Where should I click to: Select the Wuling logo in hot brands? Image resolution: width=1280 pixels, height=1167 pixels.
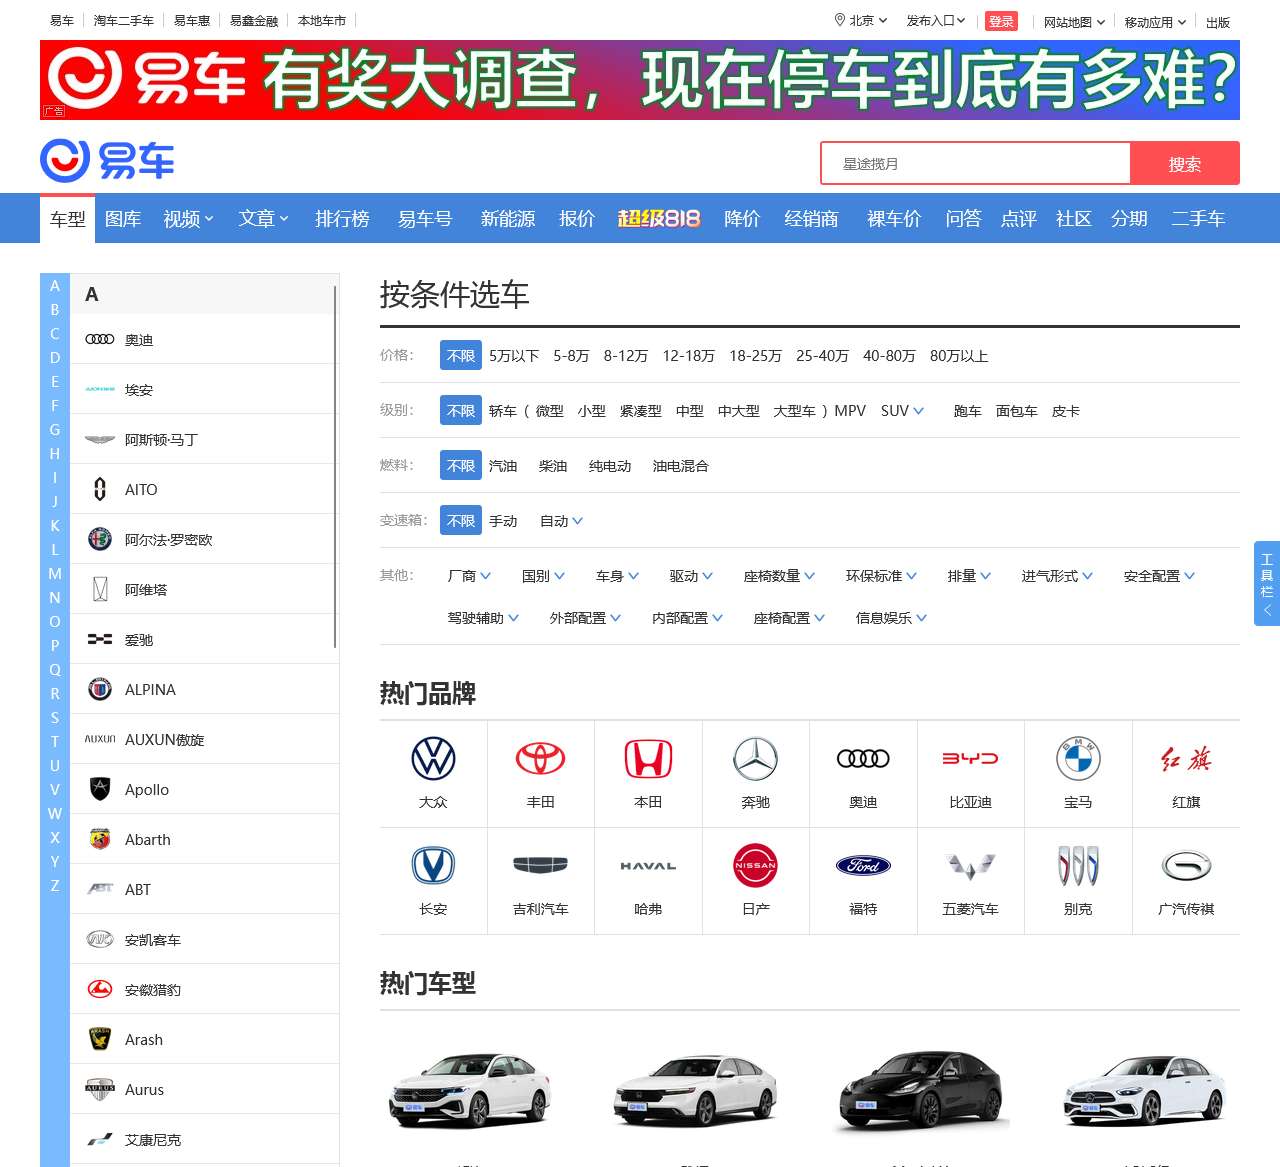(x=970, y=866)
